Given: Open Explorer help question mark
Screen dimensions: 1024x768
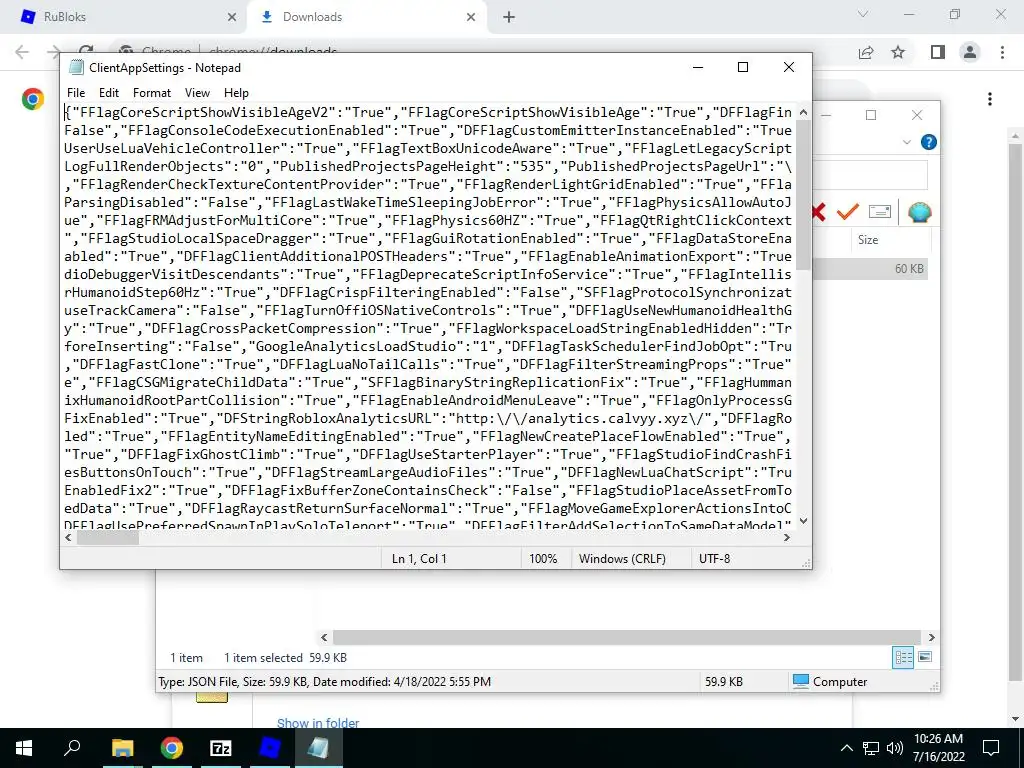Looking at the screenshot, I should [928, 142].
